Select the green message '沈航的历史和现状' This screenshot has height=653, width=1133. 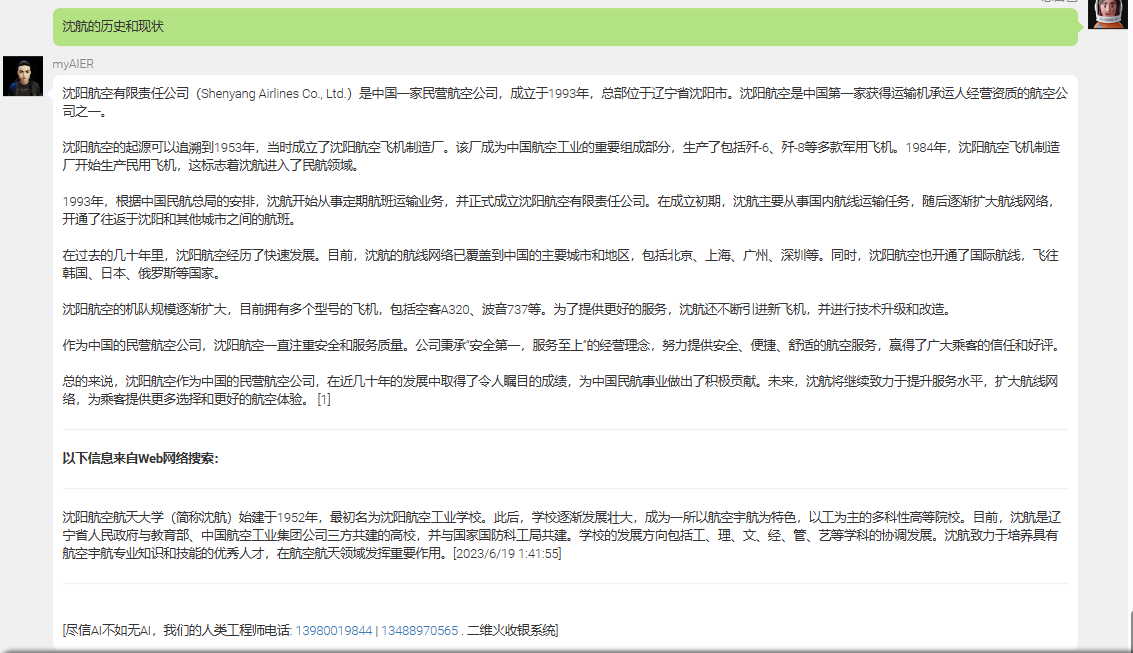coord(565,27)
